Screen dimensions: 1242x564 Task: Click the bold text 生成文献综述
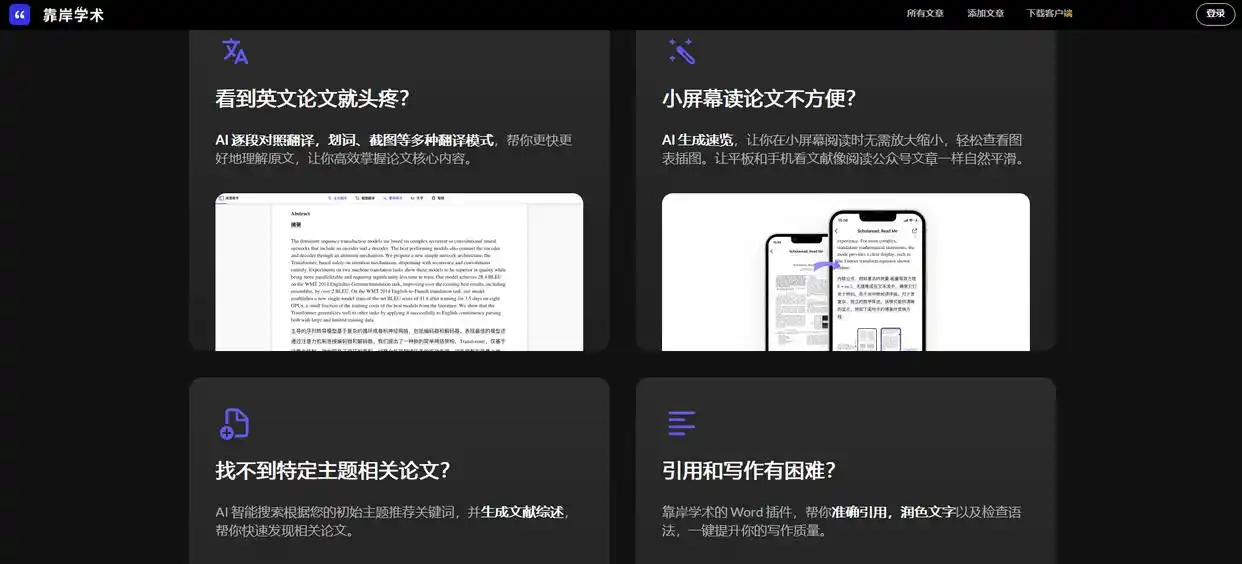[x=524, y=512]
